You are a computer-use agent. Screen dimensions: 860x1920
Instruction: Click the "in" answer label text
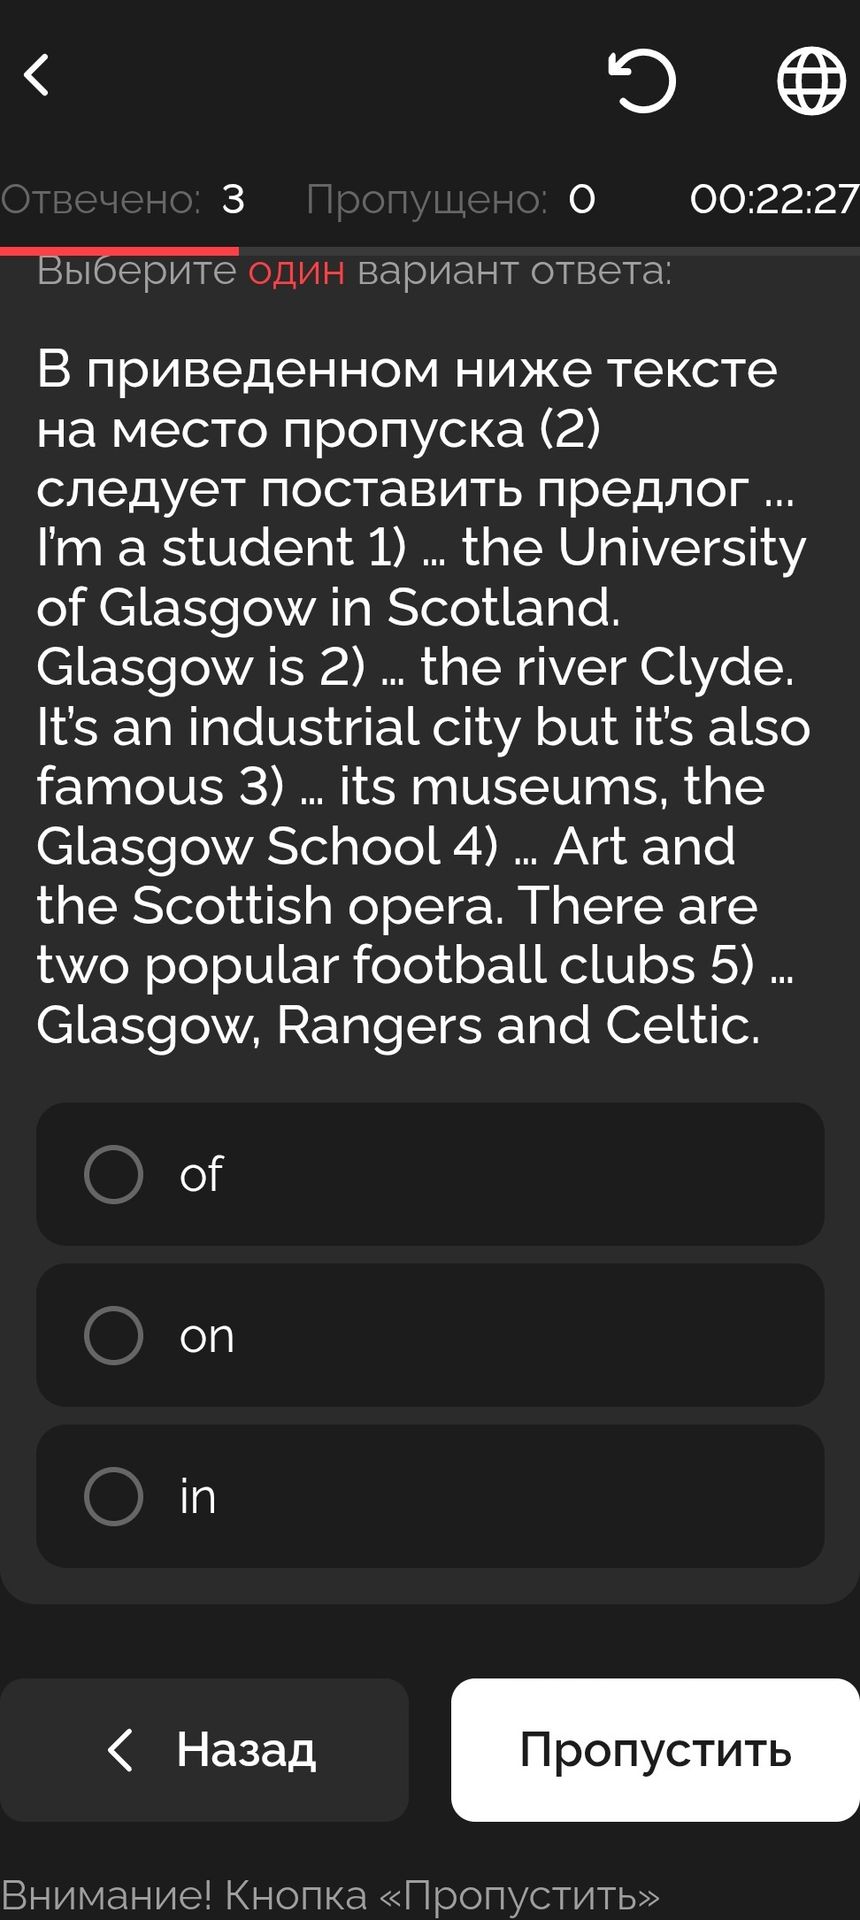coord(198,1496)
